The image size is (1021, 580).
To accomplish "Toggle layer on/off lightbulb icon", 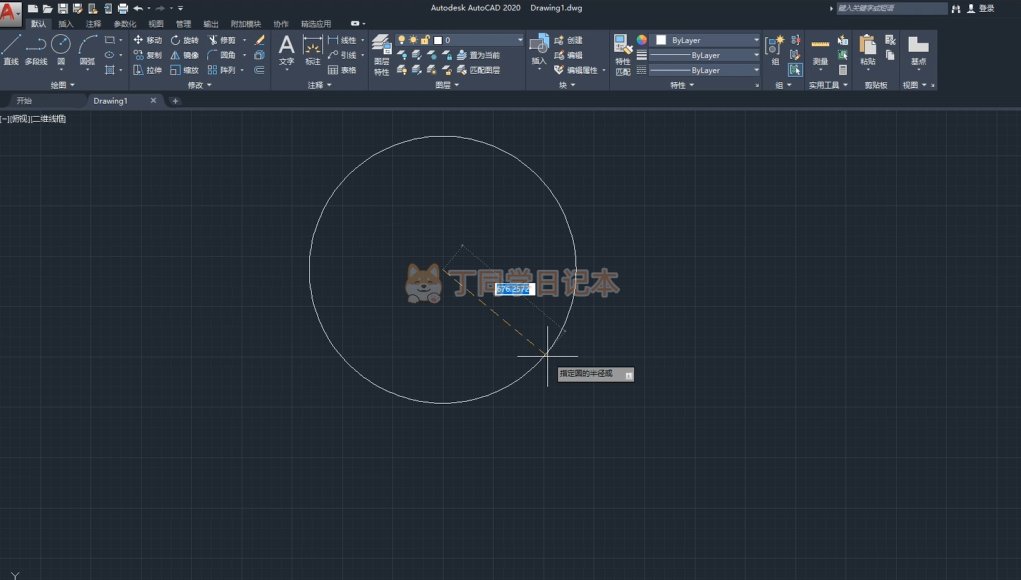I will pos(402,40).
